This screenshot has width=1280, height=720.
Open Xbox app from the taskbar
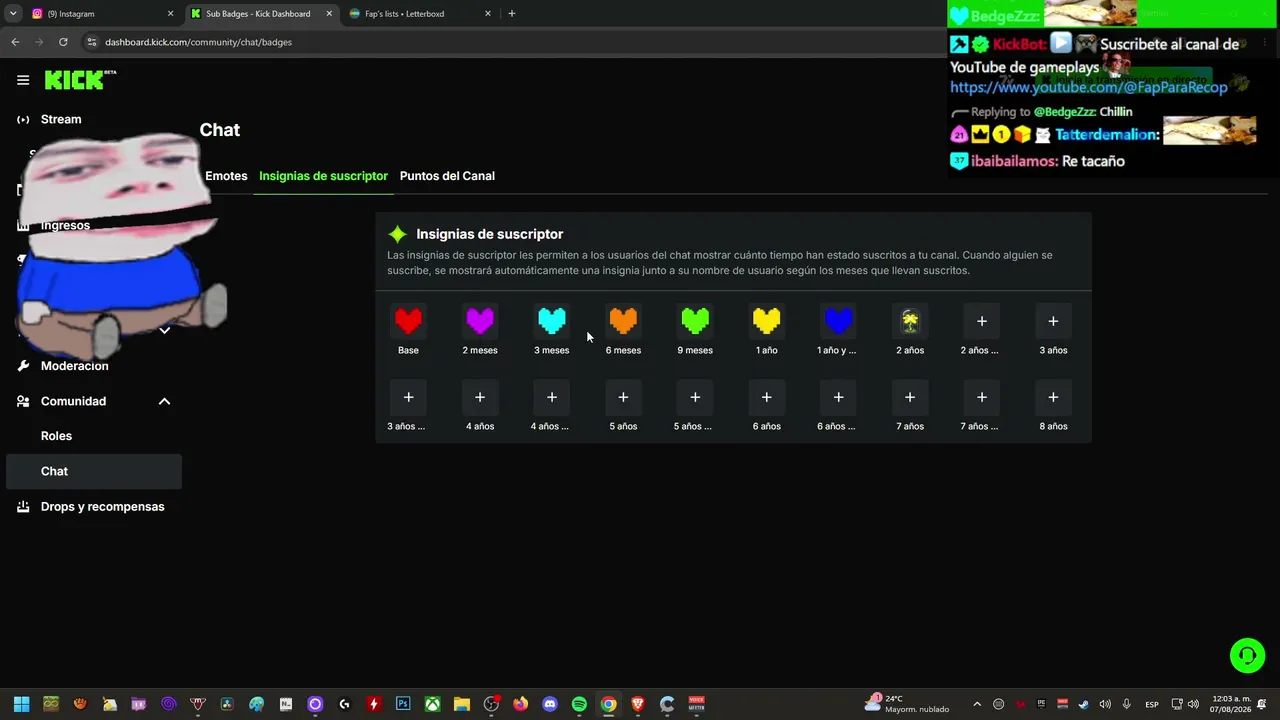(432, 704)
